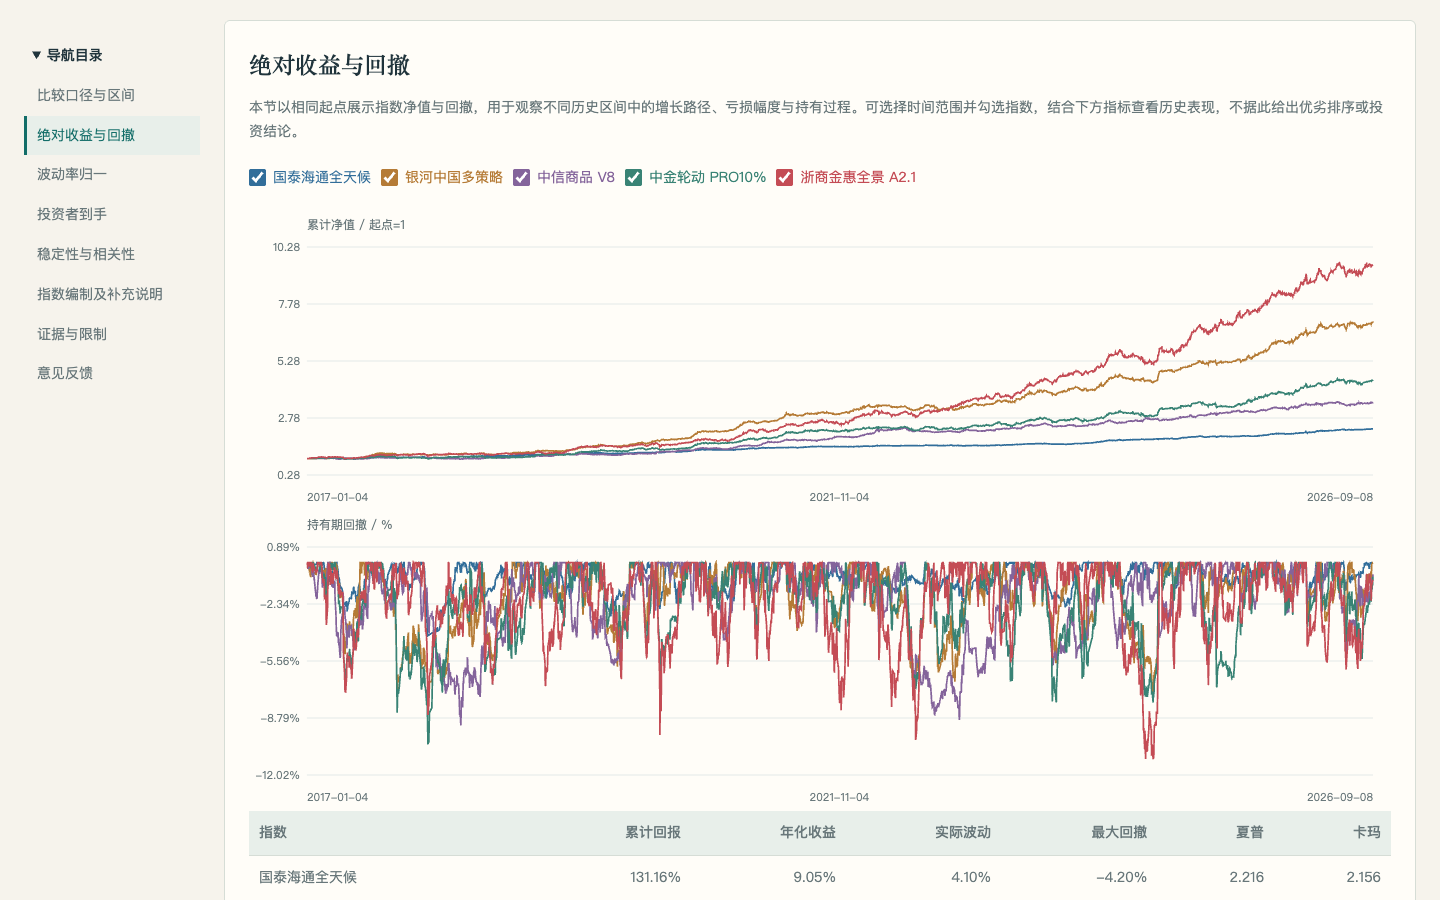Screen dimensions: 1440x900
Task: Click the 131.16% cumulative return cell
Action: (655, 877)
